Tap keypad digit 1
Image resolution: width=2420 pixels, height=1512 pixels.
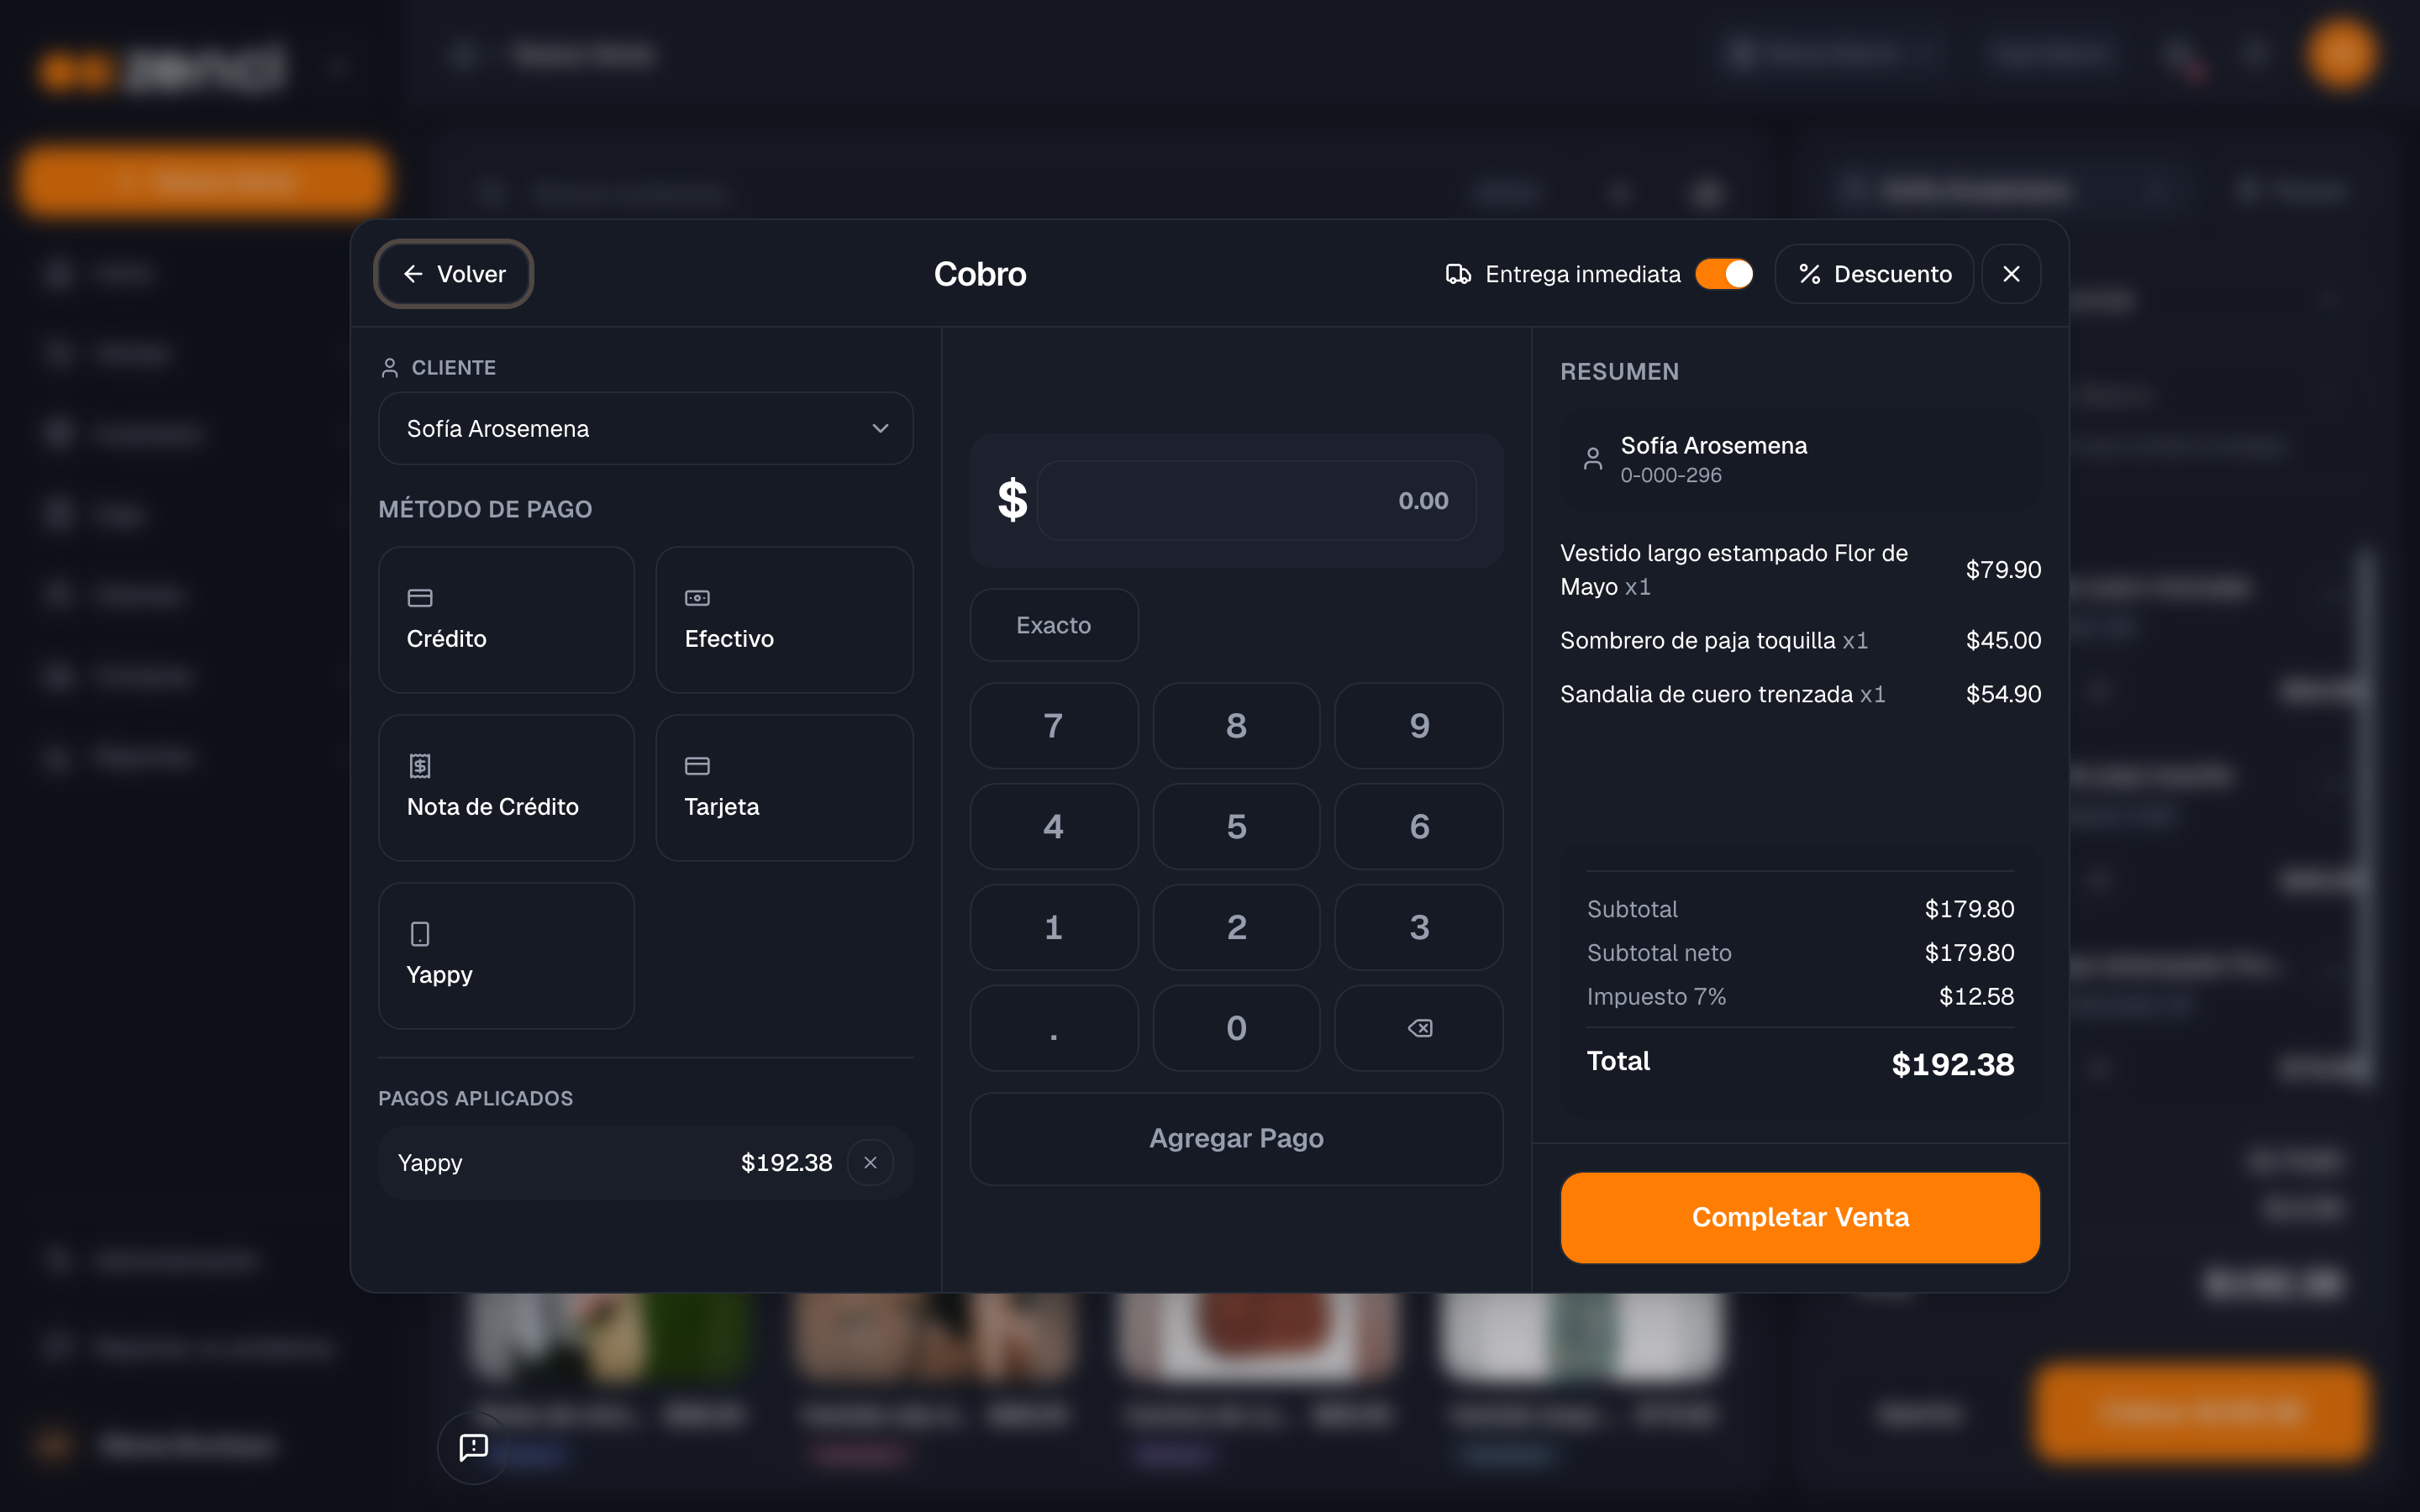tap(1053, 928)
